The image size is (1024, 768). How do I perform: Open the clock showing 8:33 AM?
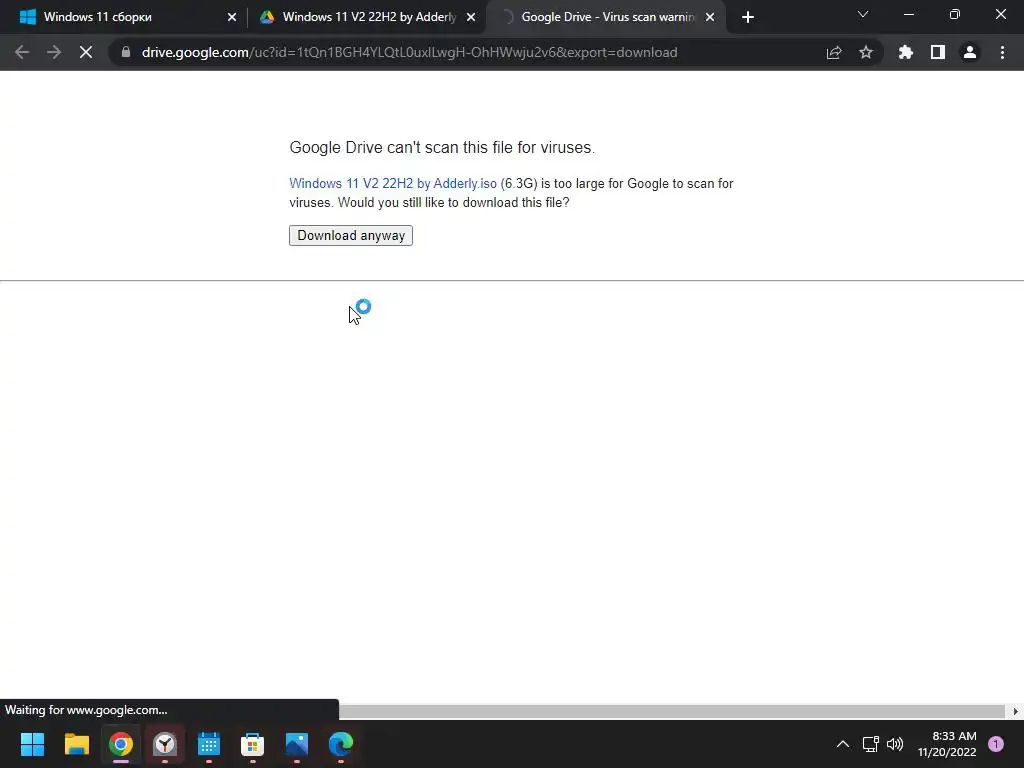(x=947, y=744)
